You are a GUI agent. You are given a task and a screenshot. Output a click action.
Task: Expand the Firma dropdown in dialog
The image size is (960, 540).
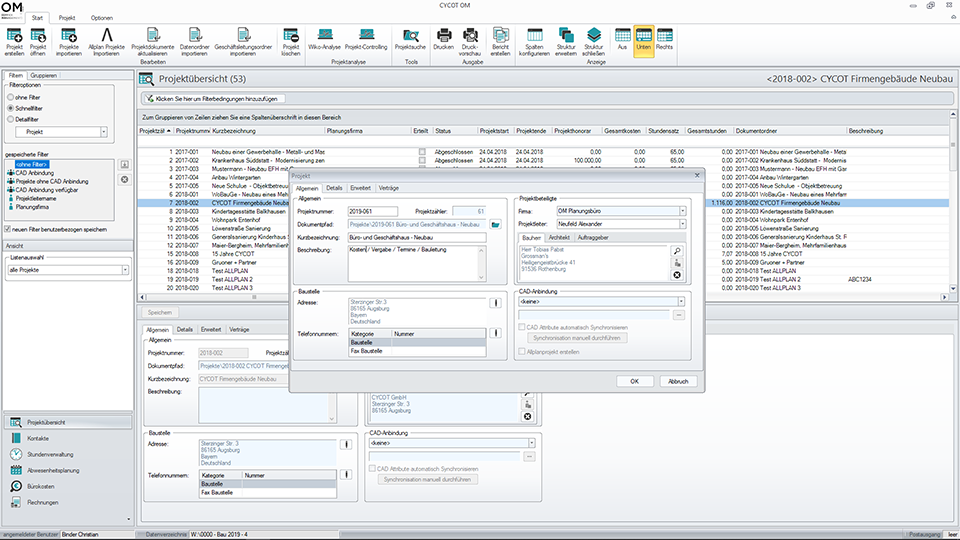pyautogui.click(x=683, y=211)
